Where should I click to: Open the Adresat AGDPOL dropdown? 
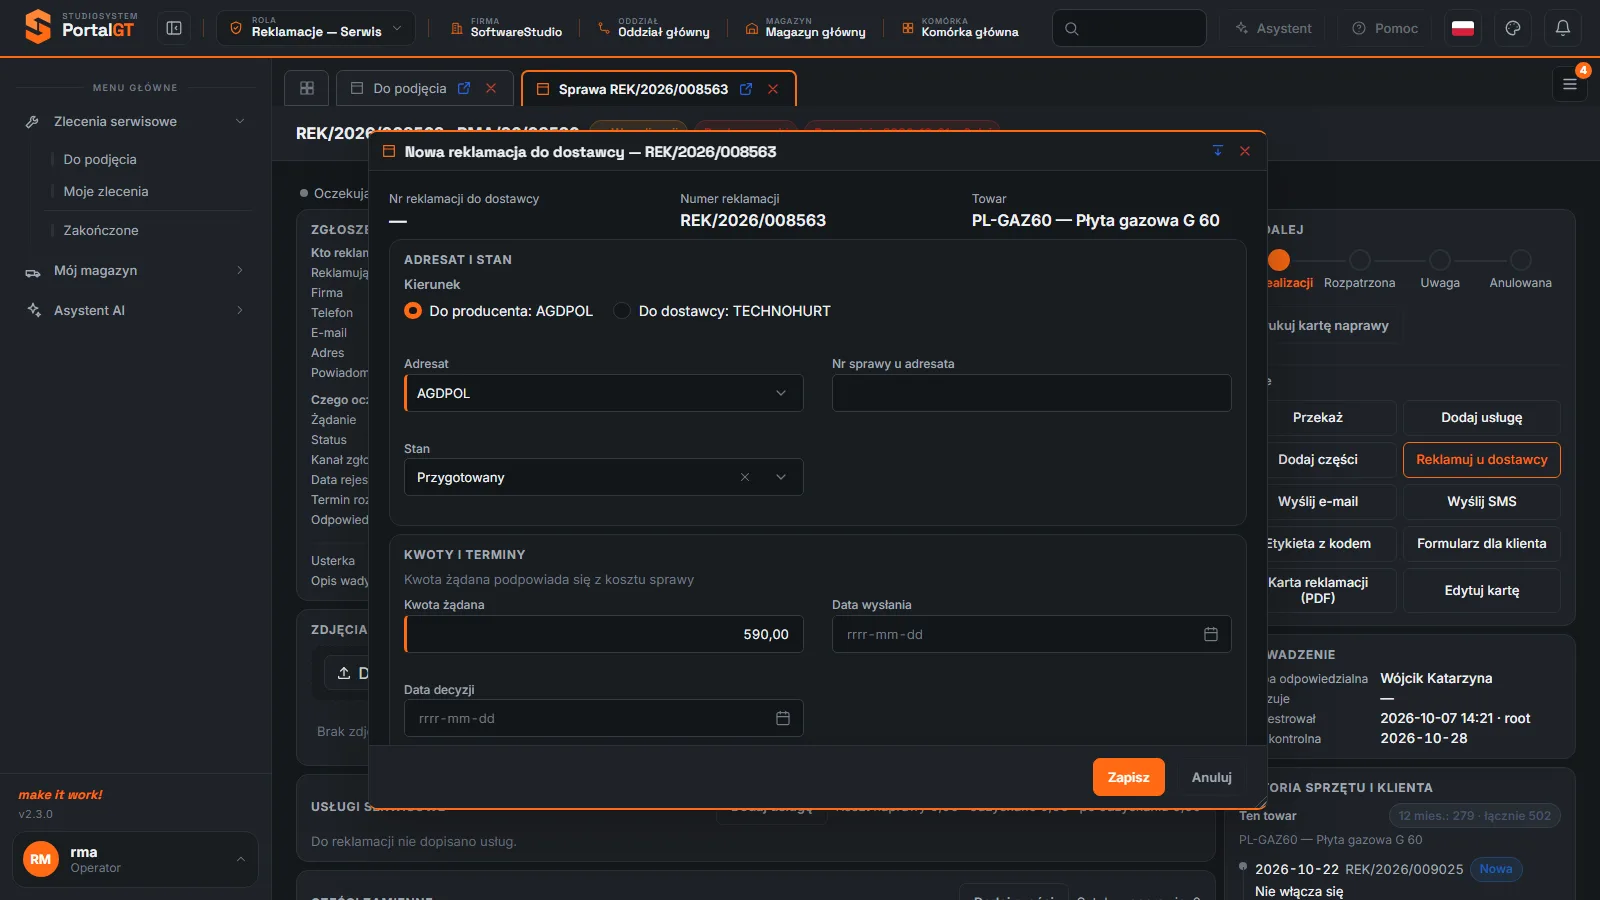(x=604, y=393)
